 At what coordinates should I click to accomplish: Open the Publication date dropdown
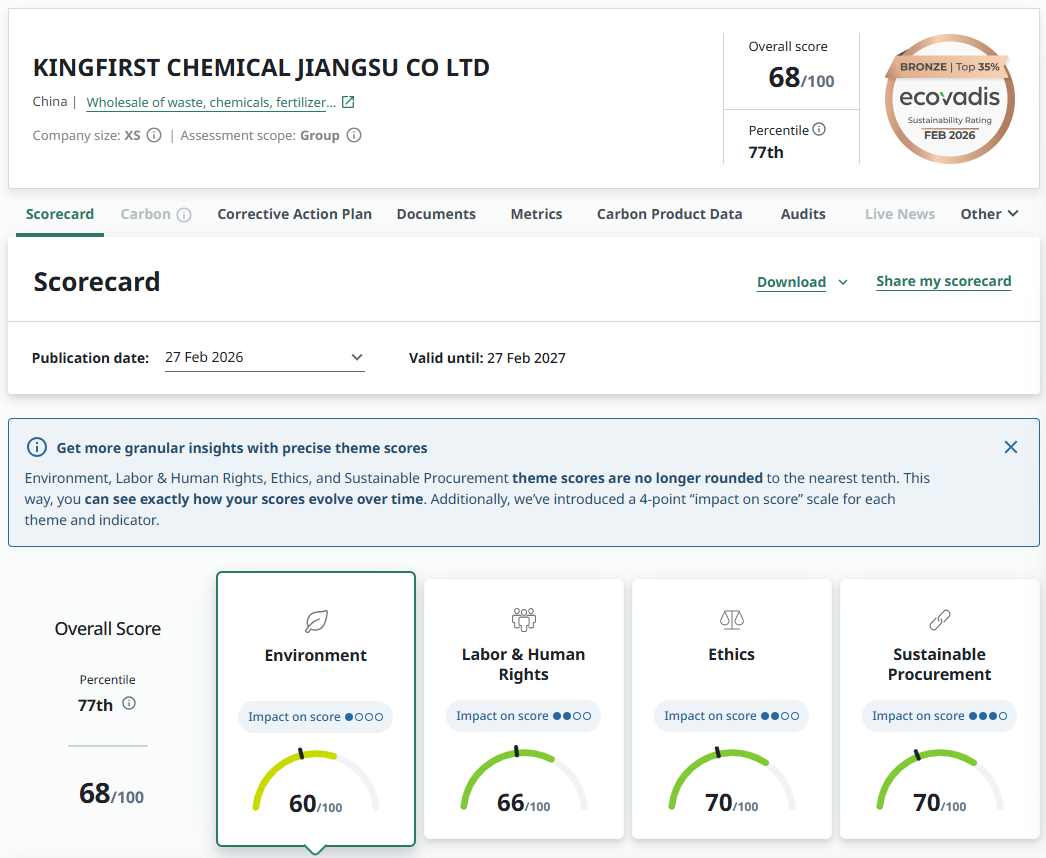tap(264, 357)
